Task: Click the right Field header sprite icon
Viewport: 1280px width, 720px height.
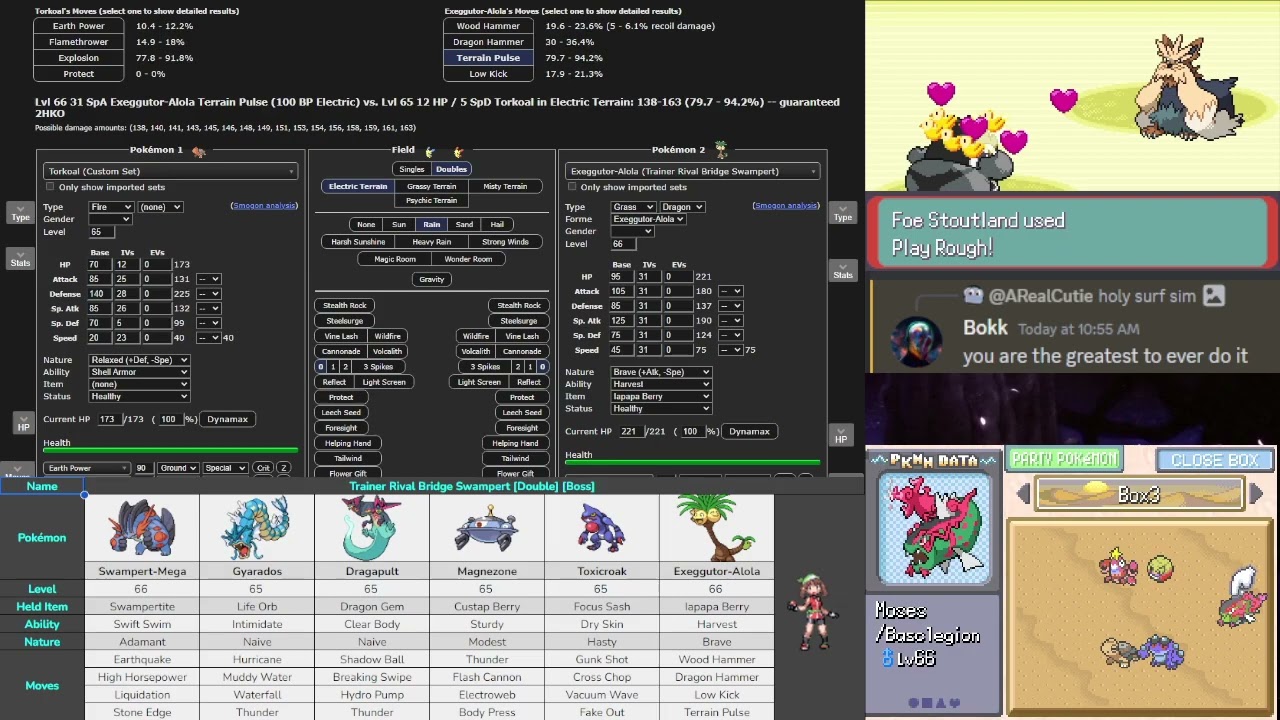Action: (x=458, y=151)
